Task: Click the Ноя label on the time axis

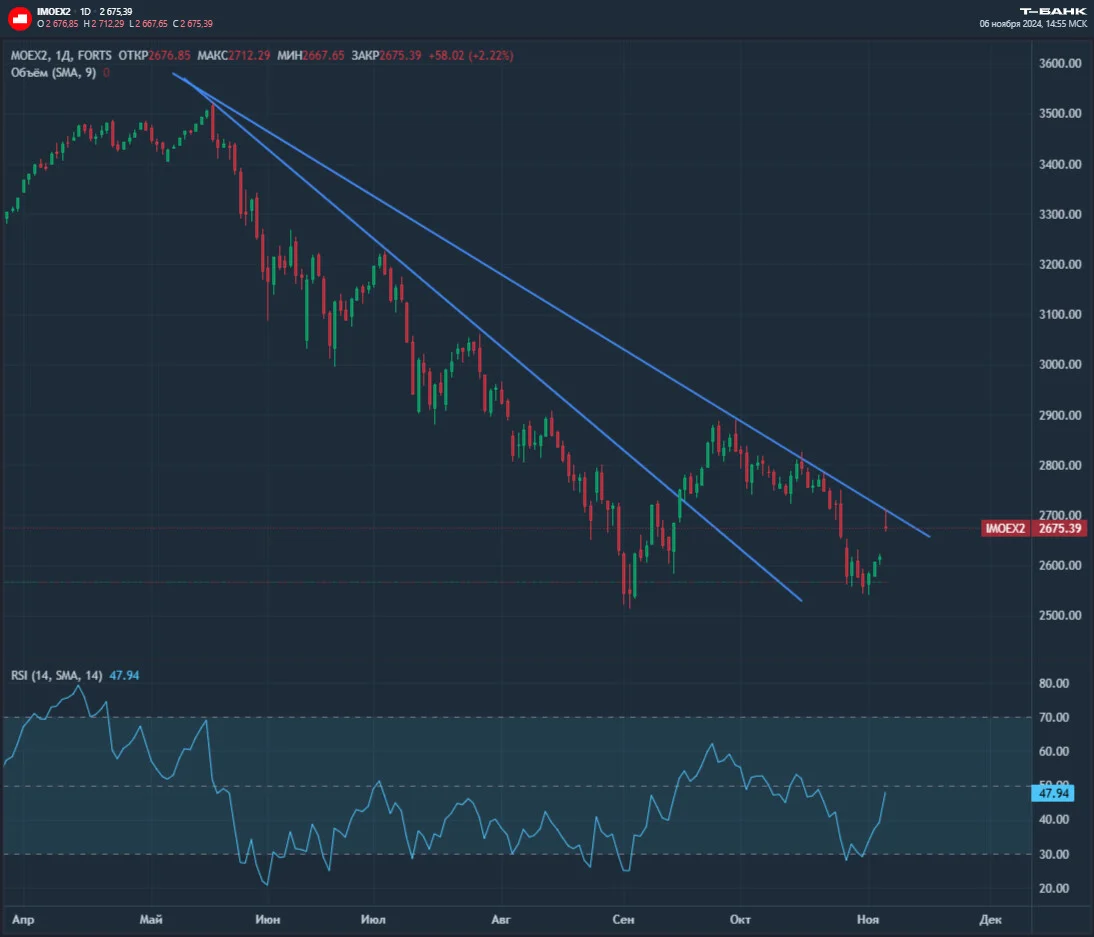Action: point(868,920)
